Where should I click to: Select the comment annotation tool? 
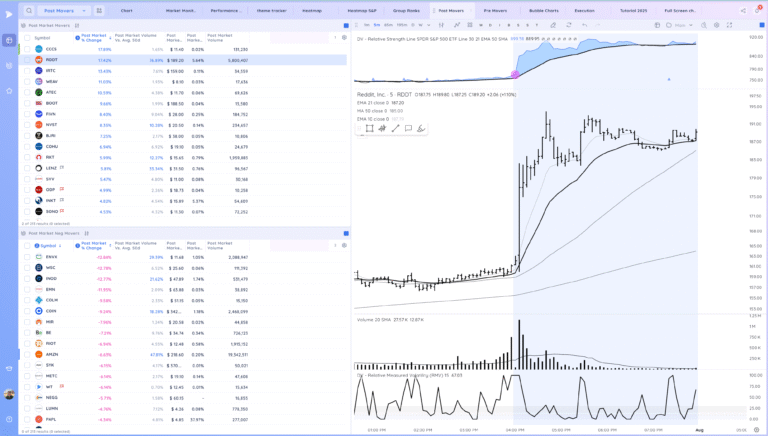(x=408, y=128)
